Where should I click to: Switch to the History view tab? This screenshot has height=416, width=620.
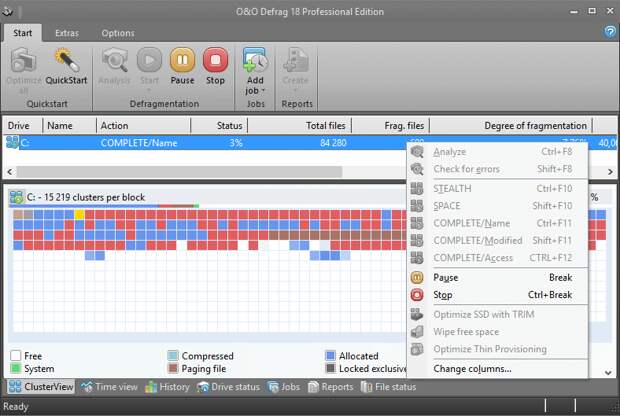[x=167, y=387]
